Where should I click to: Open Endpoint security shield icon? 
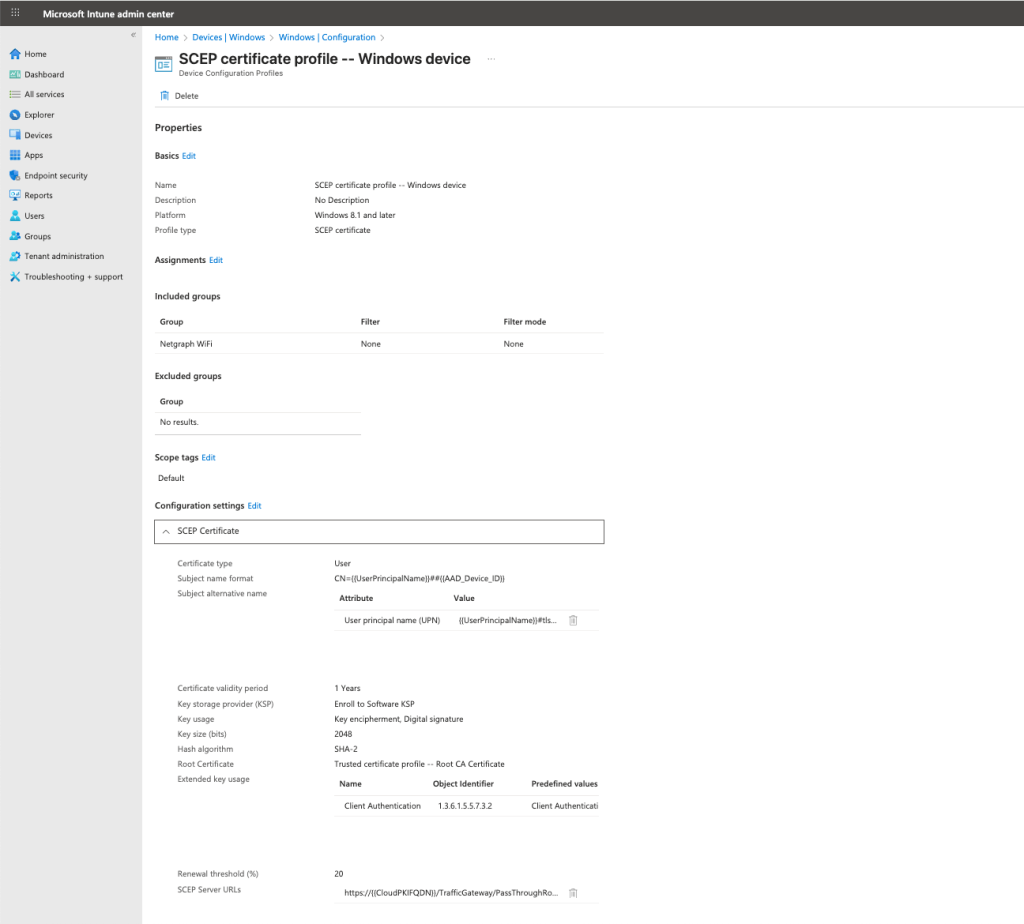(x=15, y=175)
